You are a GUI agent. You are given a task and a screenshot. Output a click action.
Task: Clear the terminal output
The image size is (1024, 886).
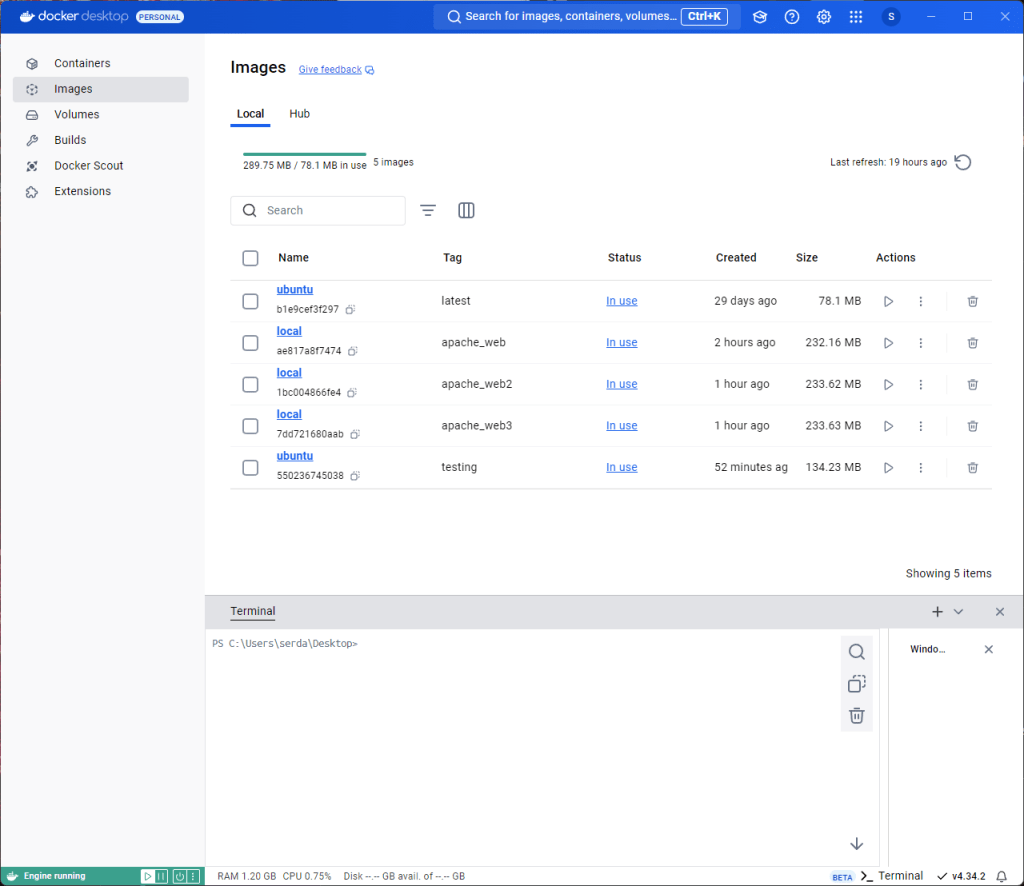pyautogui.click(x=856, y=715)
